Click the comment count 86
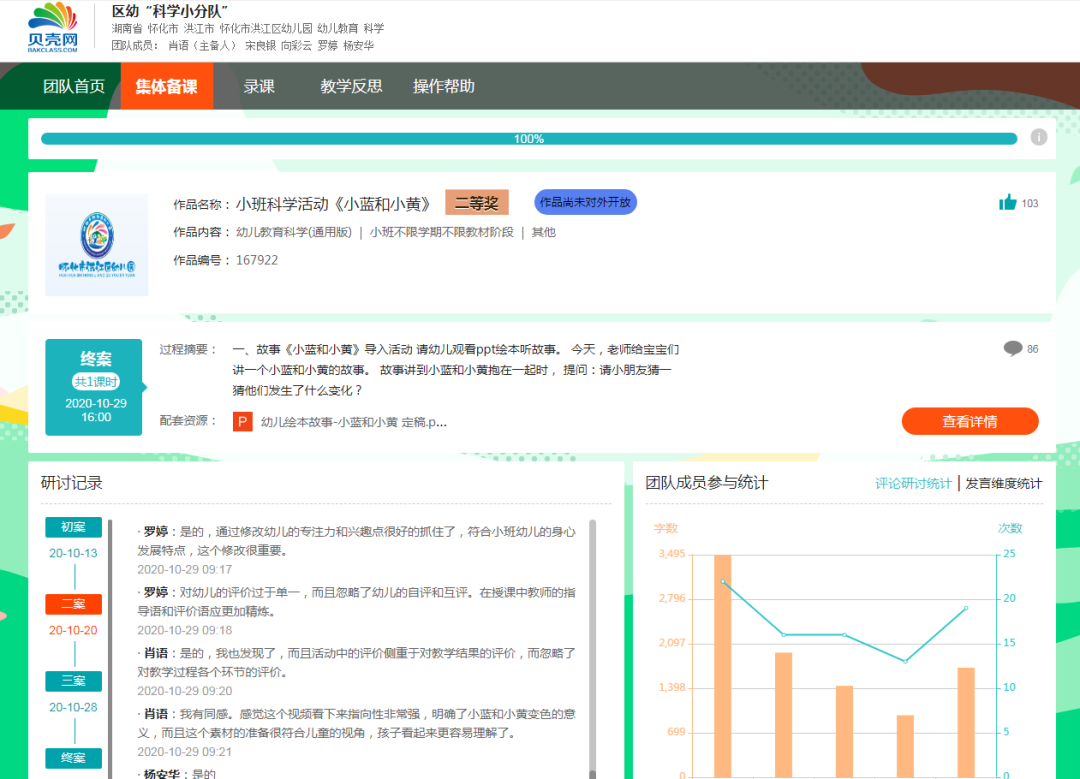The image size is (1080, 779). click(1032, 349)
